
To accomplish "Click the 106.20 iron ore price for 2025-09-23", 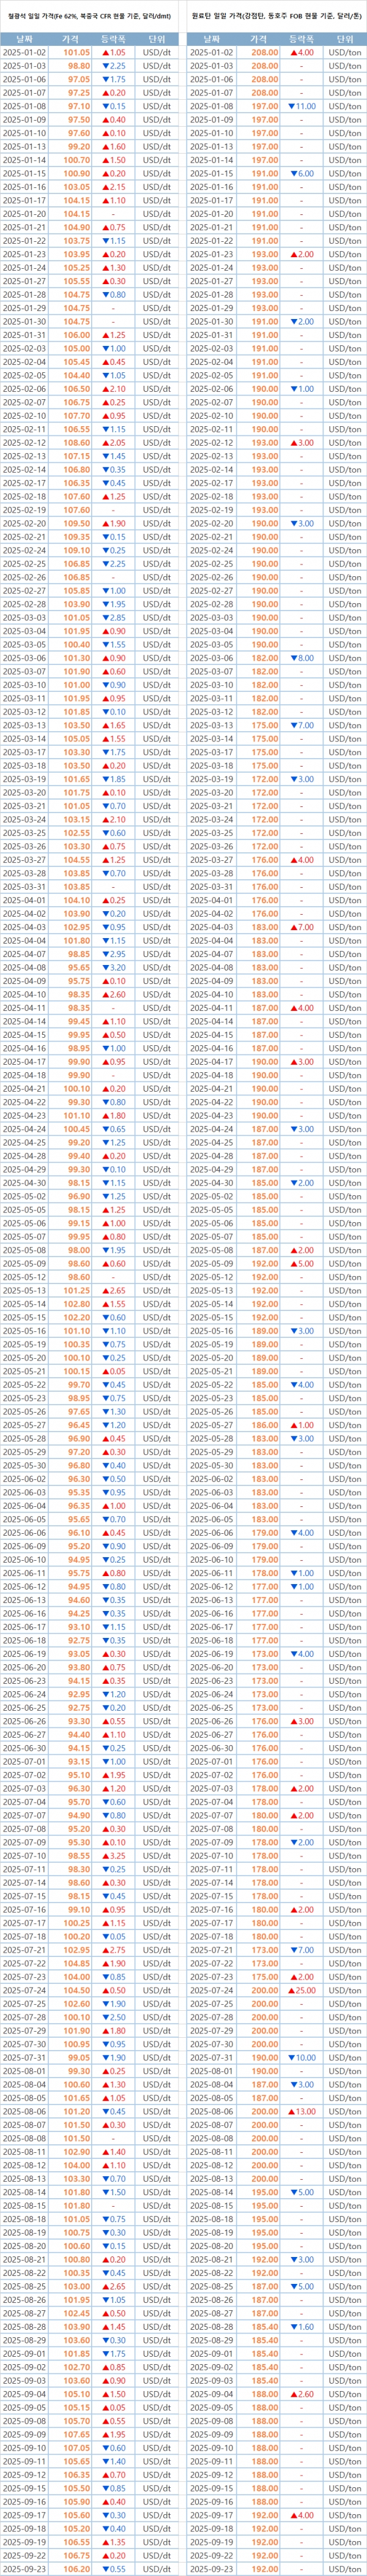I will 77,2568.
